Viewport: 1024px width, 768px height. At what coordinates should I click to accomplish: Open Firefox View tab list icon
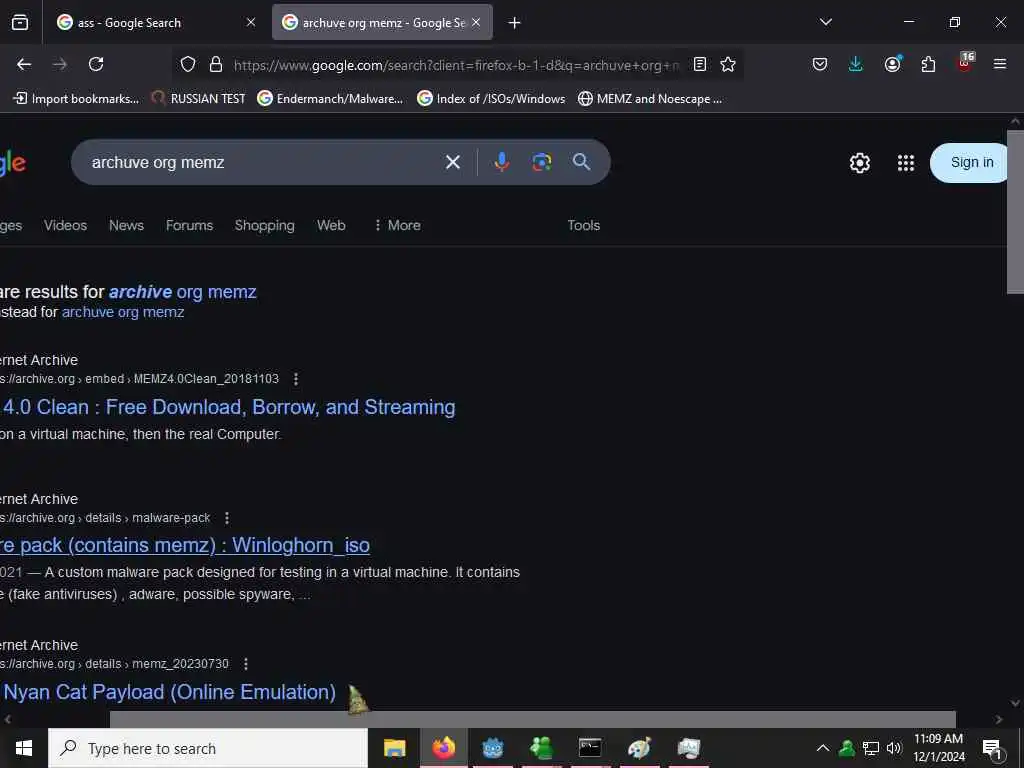(20, 23)
